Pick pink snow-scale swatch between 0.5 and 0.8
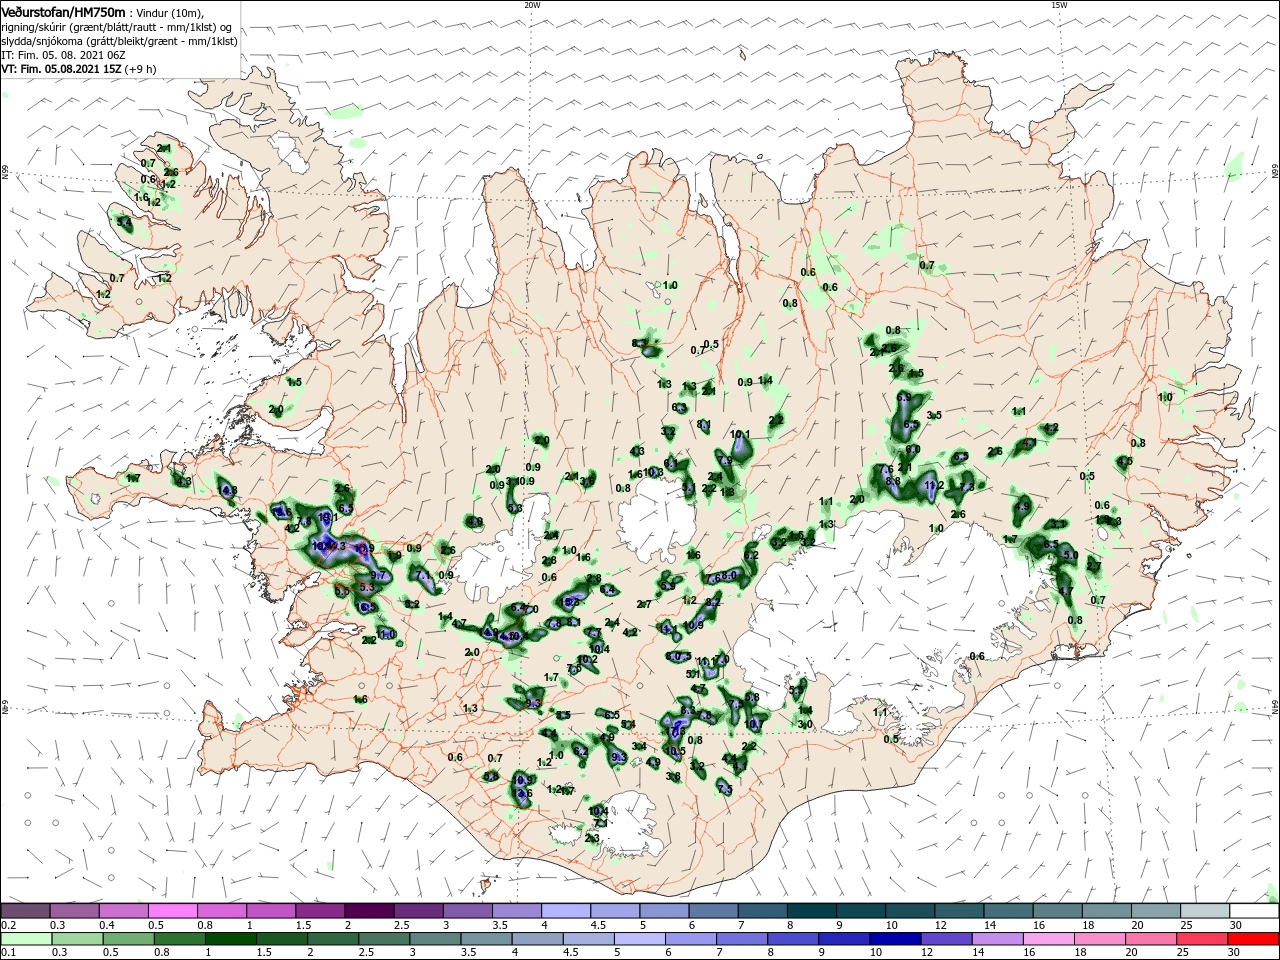Screen dimensions: 1280x960 [x=172, y=911]
